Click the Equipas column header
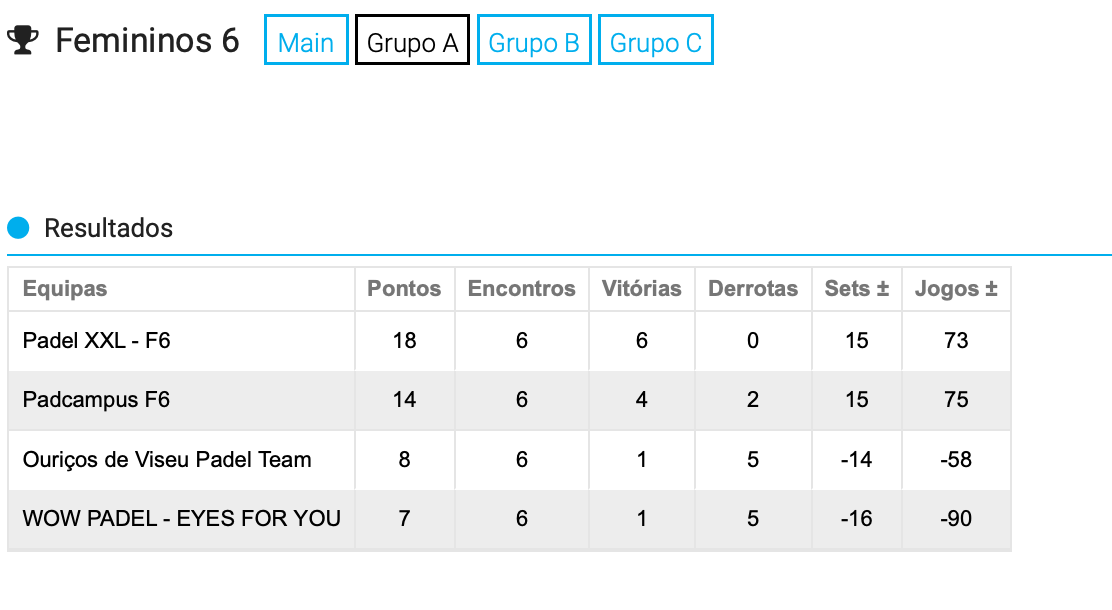Image resolution: width=1112 pixels, height=610 pixels. (x=65, y=289)
